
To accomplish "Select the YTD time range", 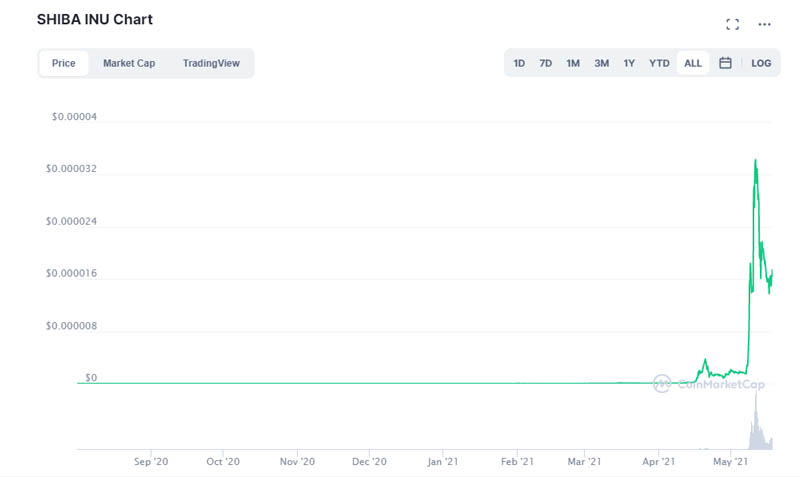I will click(x=659, y=63).
